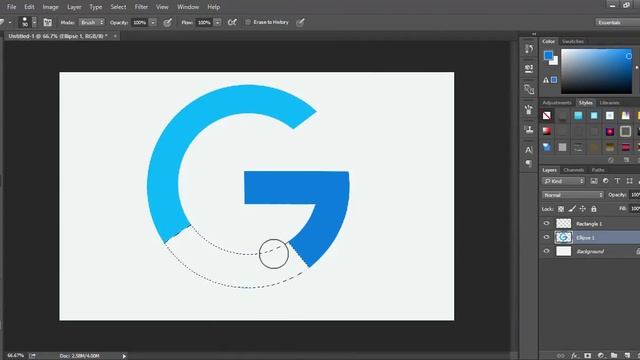Open the Opacity slider dropdown arrow

tap(153, 22)
